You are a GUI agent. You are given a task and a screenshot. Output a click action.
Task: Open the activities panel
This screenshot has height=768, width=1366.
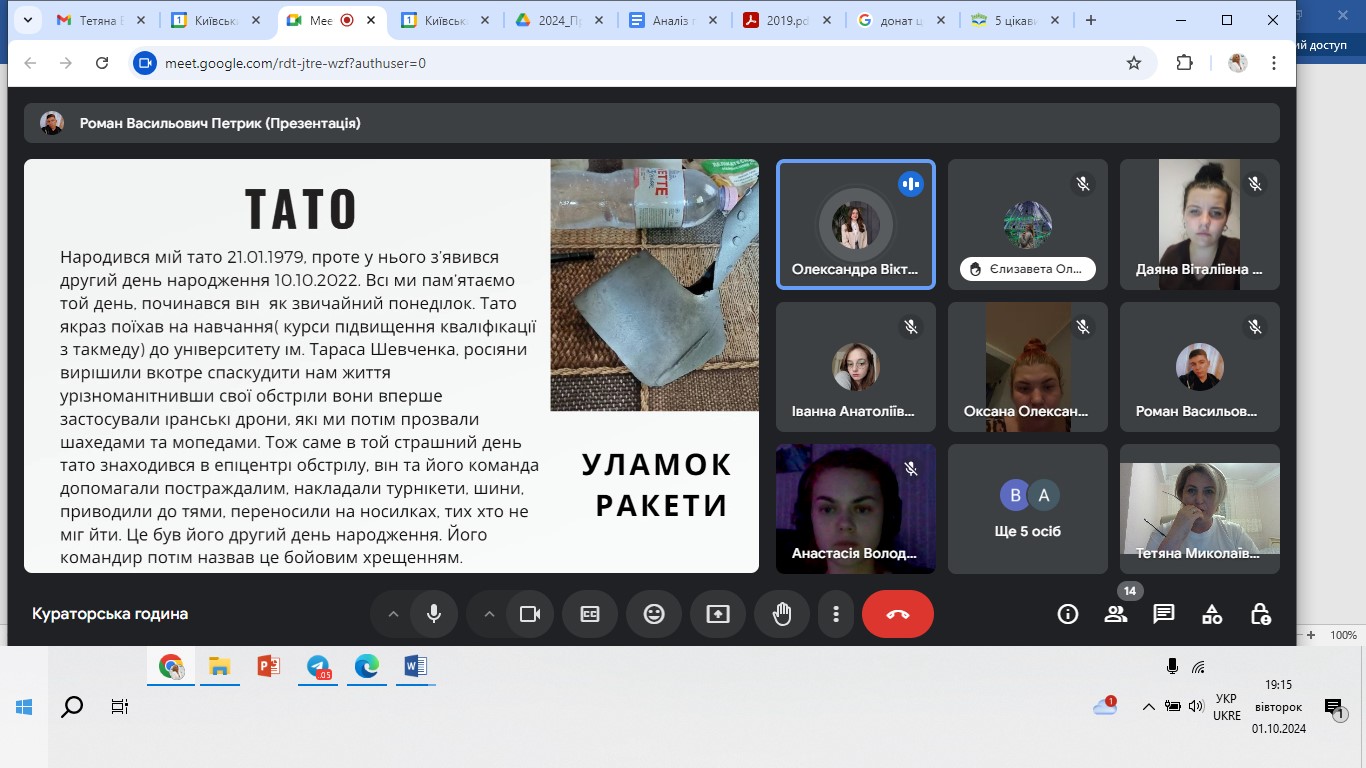click(1211, 614)
